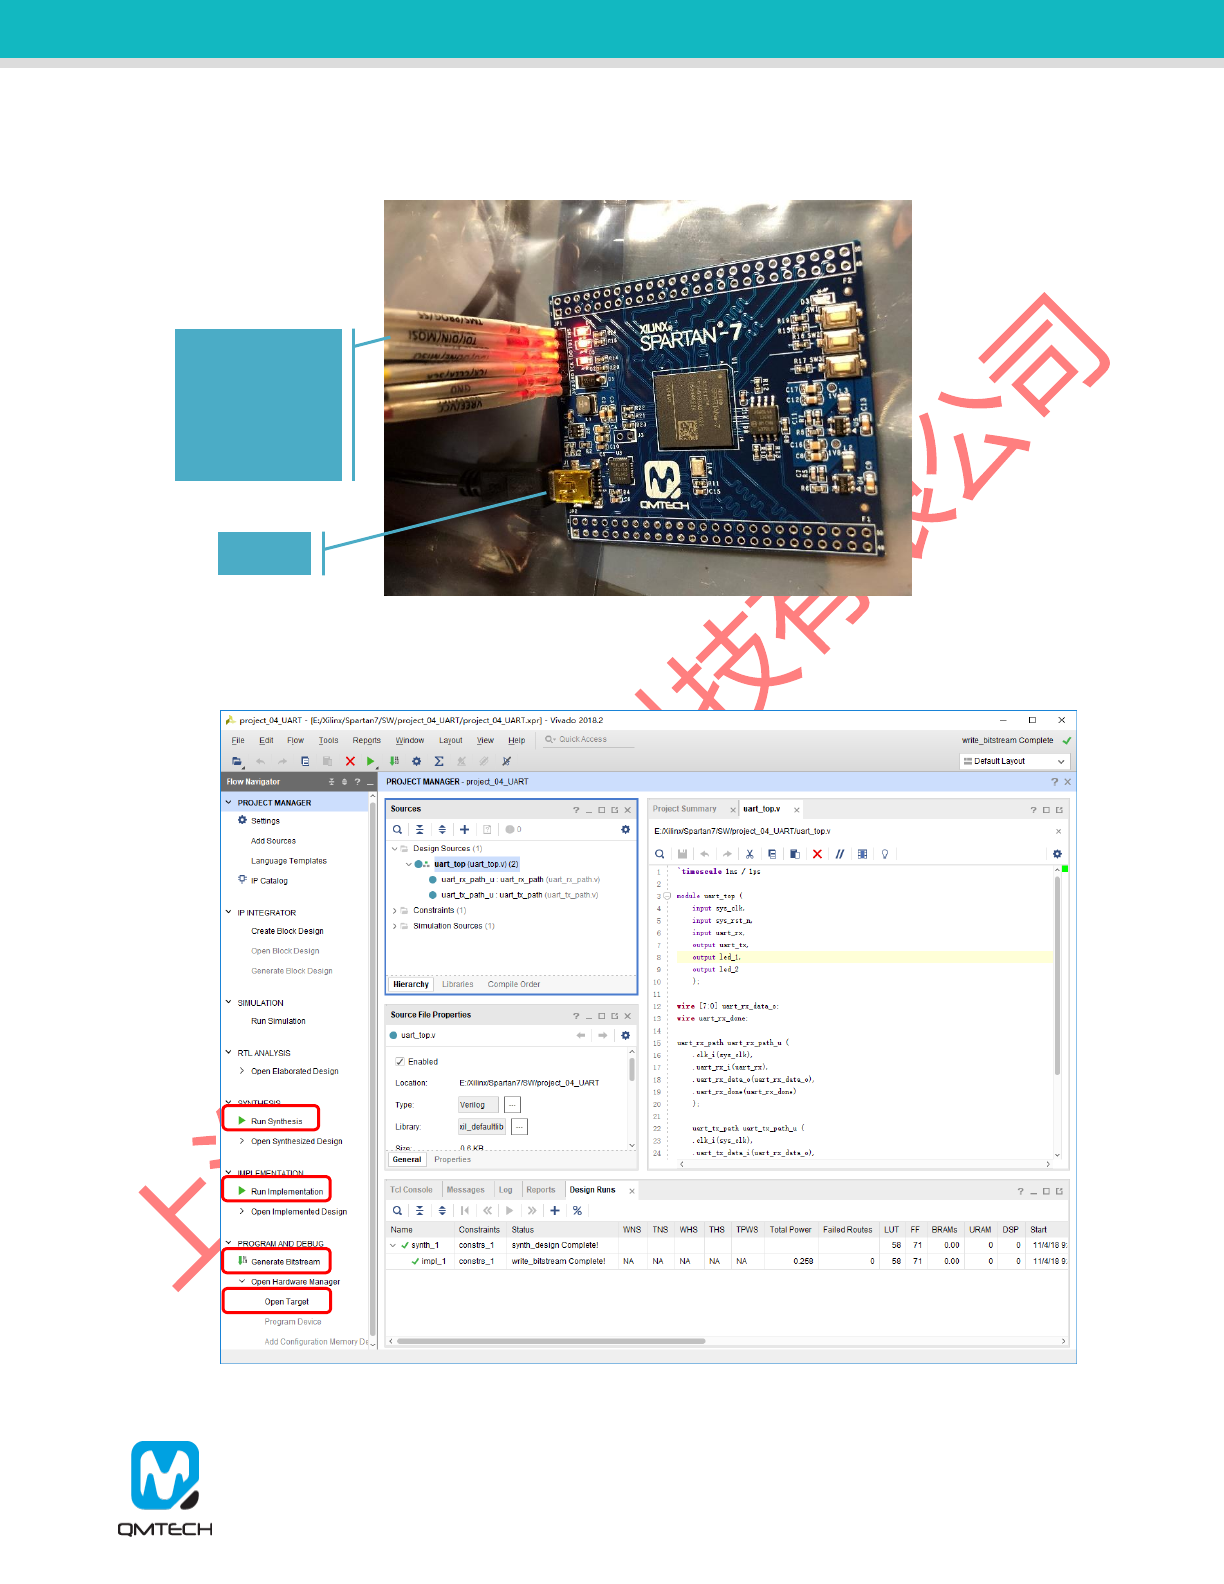Toggle the Enabled checkbox for uart_top.v
The height and width of the screenshot is (1584, 1224).
point(400,1061)
